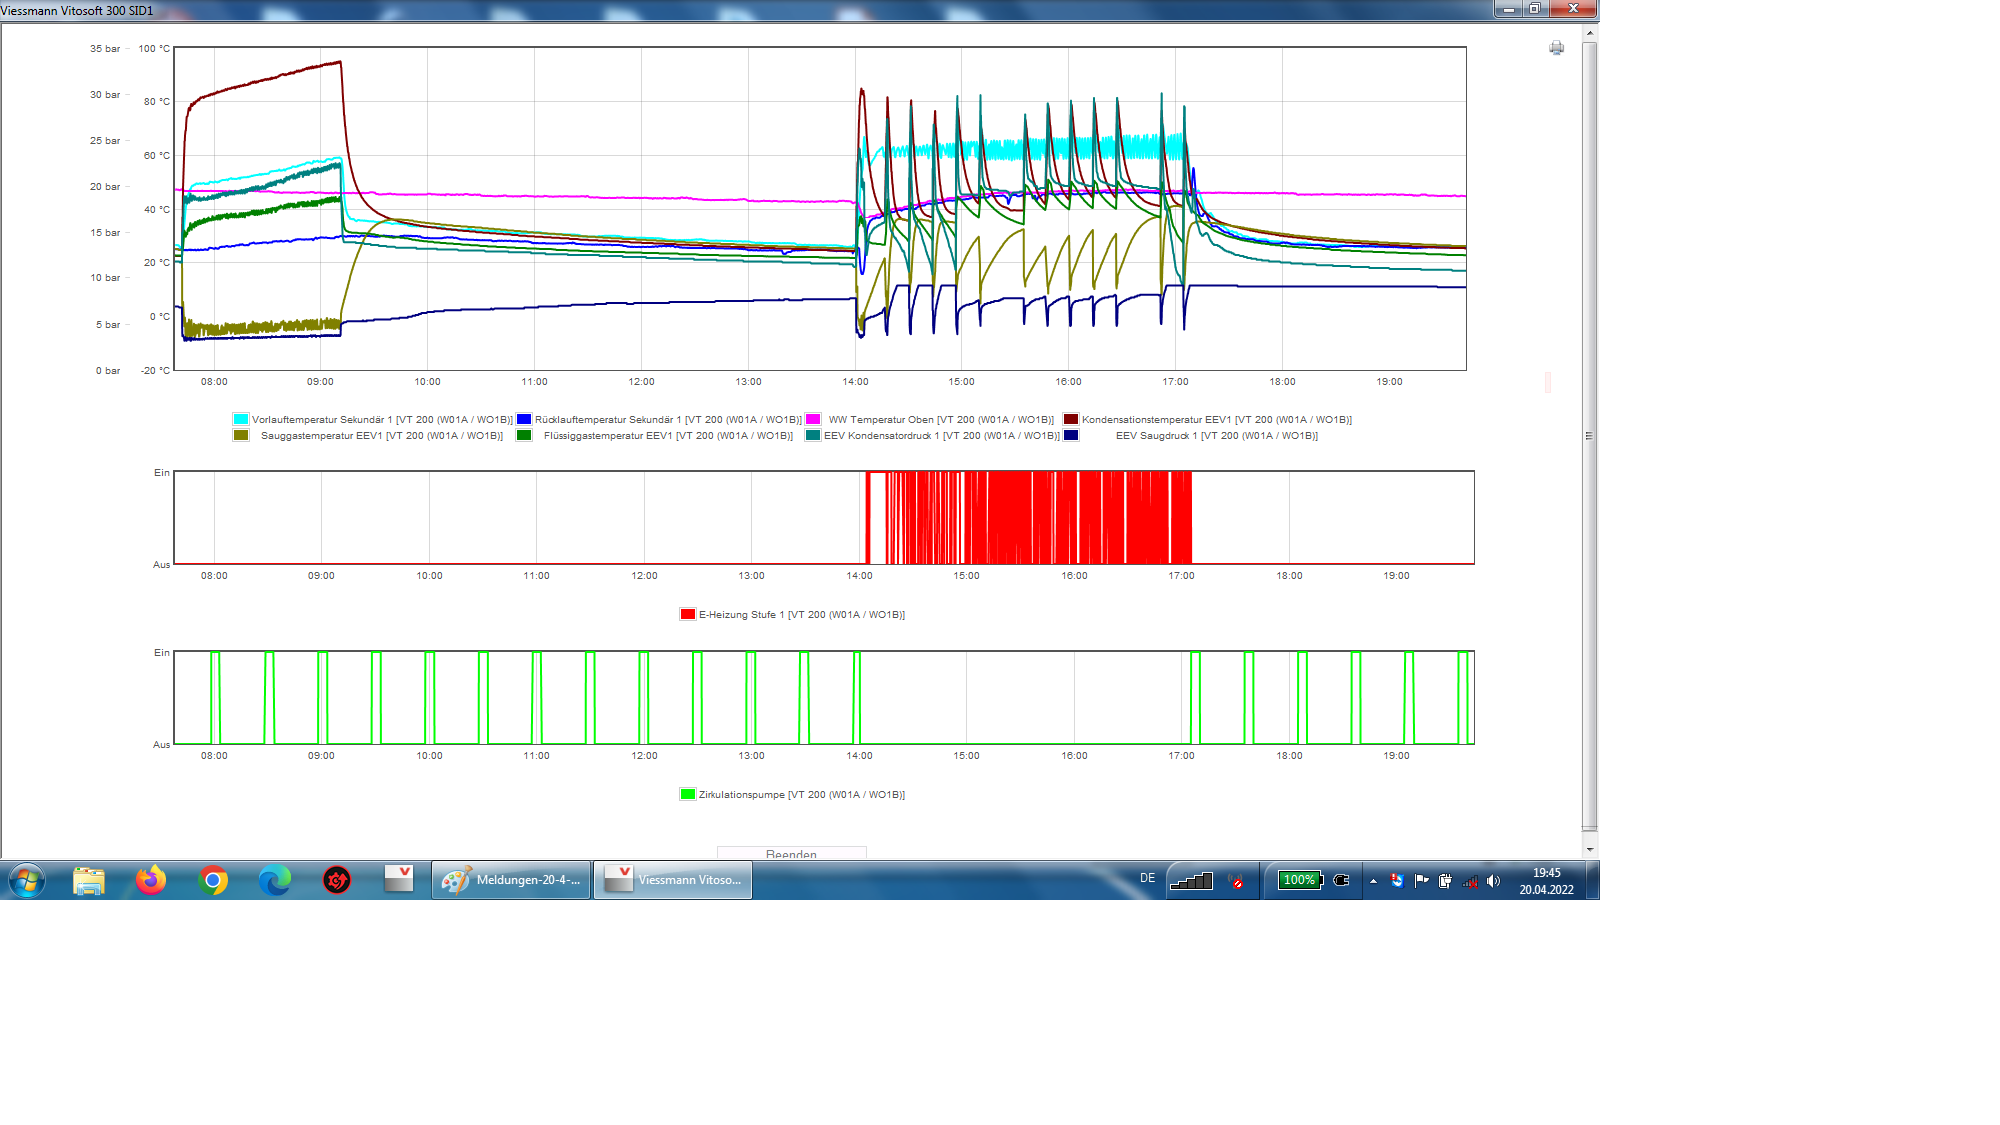The image size is (2000, 1125).
Task: Click green swatch for Zirkulationspumpe
Action: (x=688, y=794)
